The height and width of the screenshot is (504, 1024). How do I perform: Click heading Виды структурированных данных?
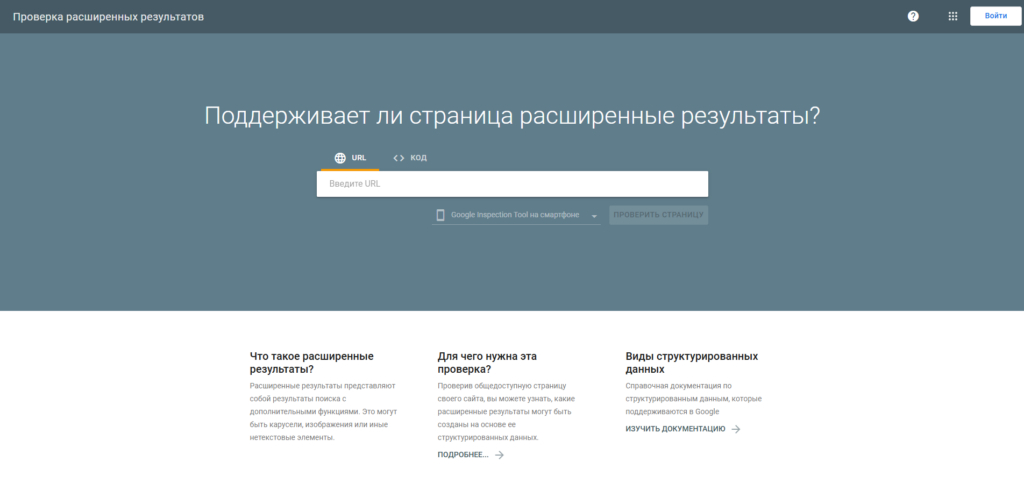[x=692, y=362]
